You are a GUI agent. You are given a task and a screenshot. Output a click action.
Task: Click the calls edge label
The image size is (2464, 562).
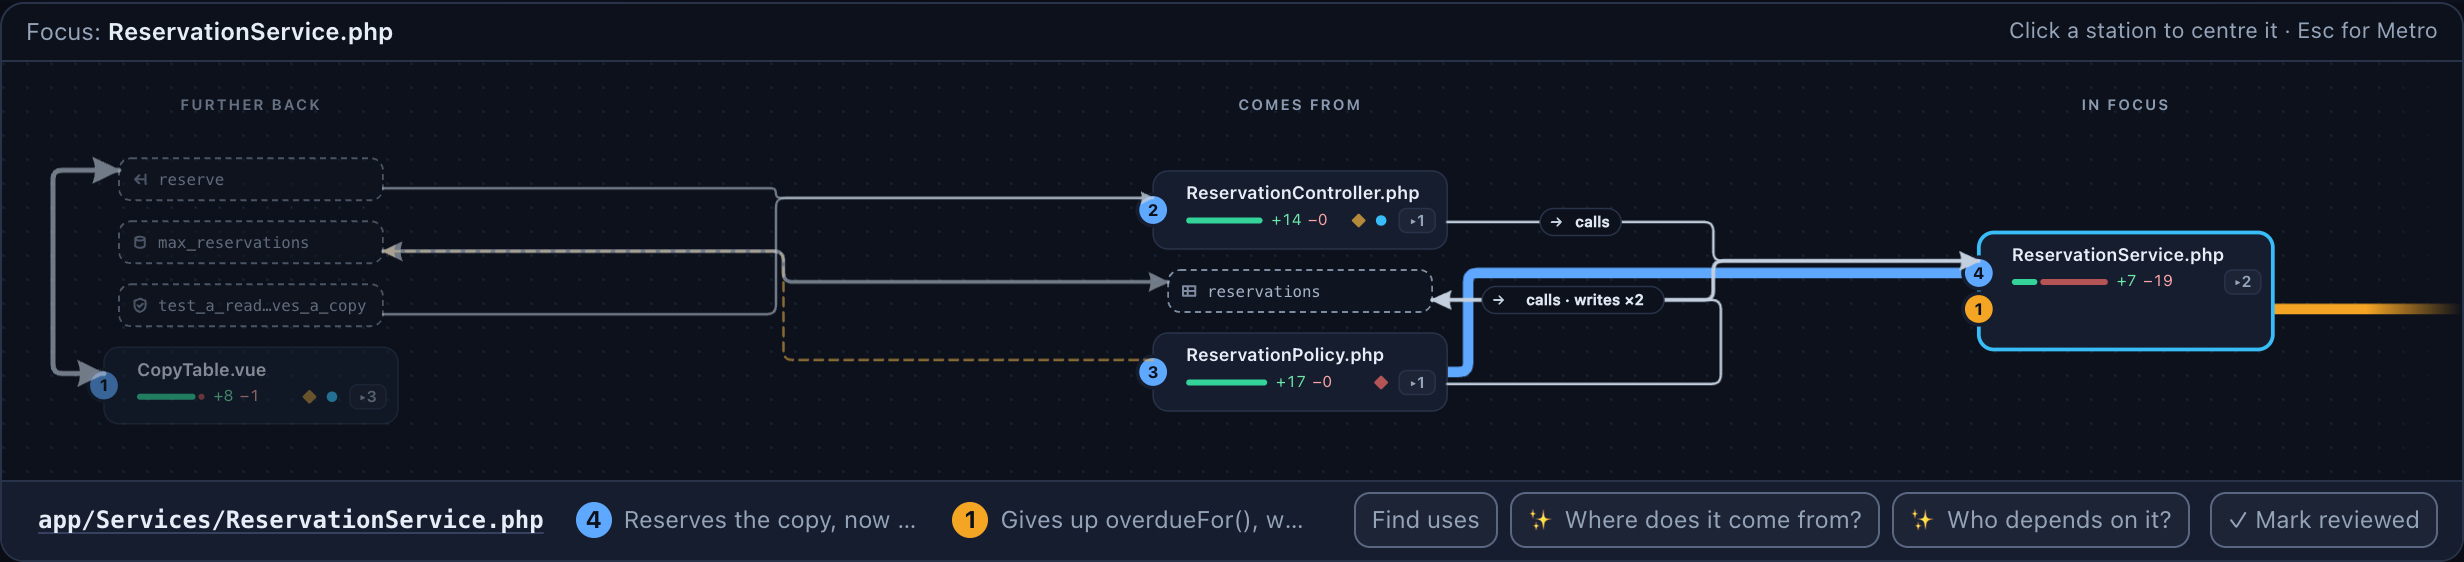[1580, 222]
